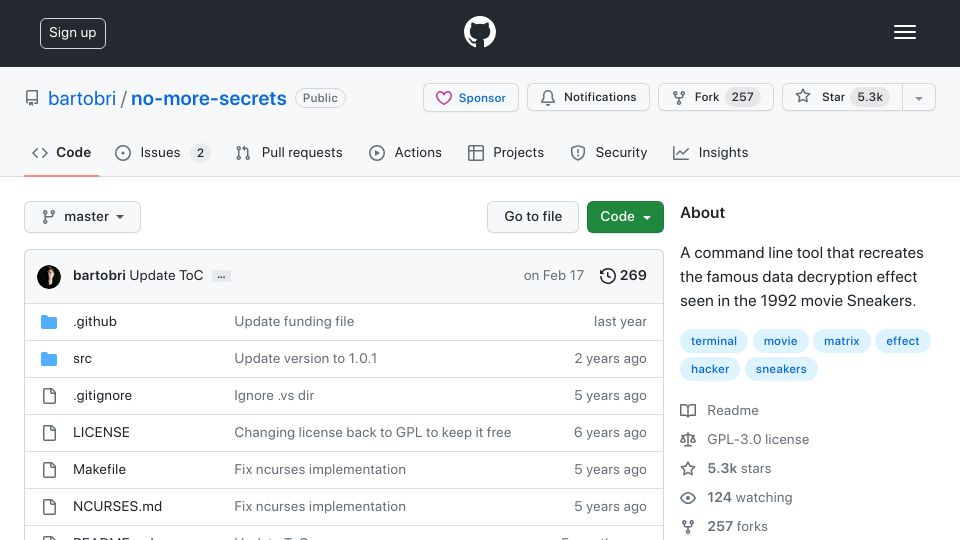Image resolution: width=960 pixels, height=540 pixels.
Task: Open the NCURSES.md file
Action: (118, 506)
